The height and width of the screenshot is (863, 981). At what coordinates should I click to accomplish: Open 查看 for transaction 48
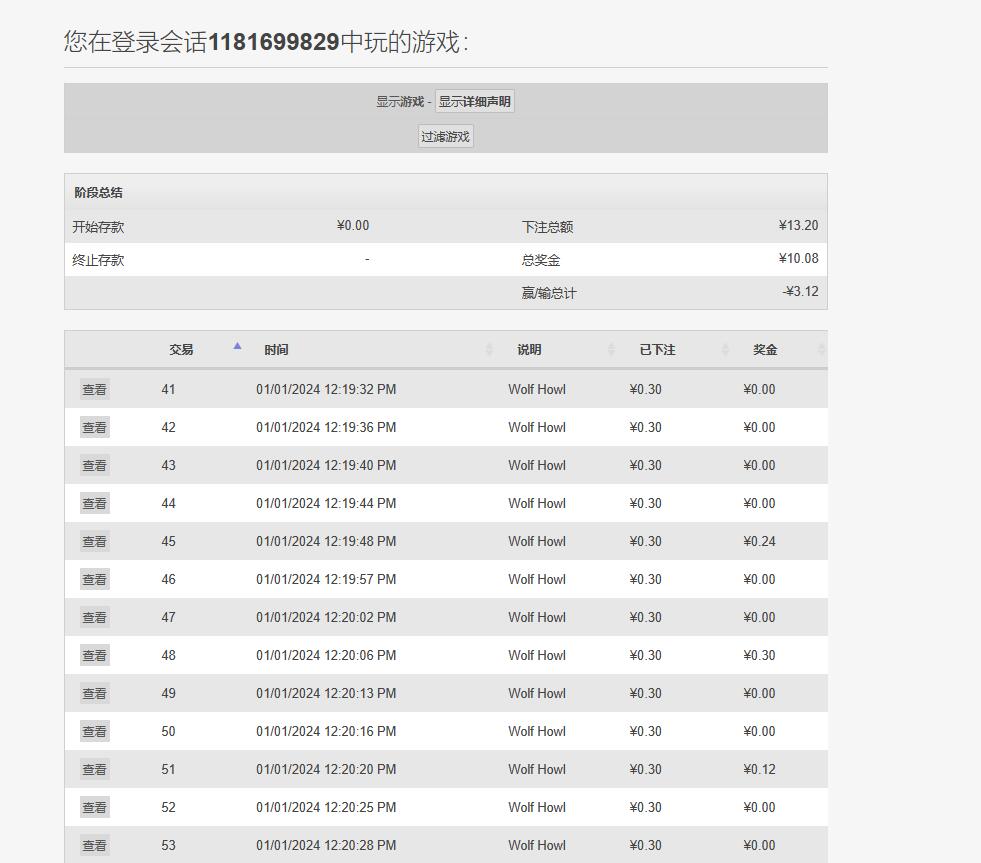[x=94, y=656]
